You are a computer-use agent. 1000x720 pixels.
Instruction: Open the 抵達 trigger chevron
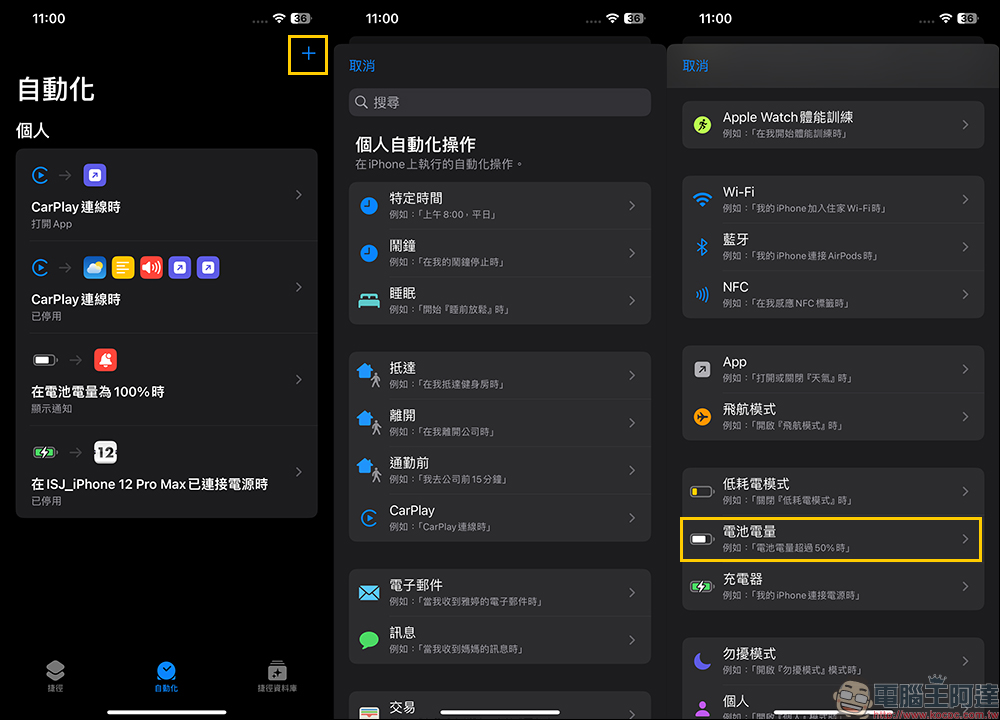click(x=632, y=375)
